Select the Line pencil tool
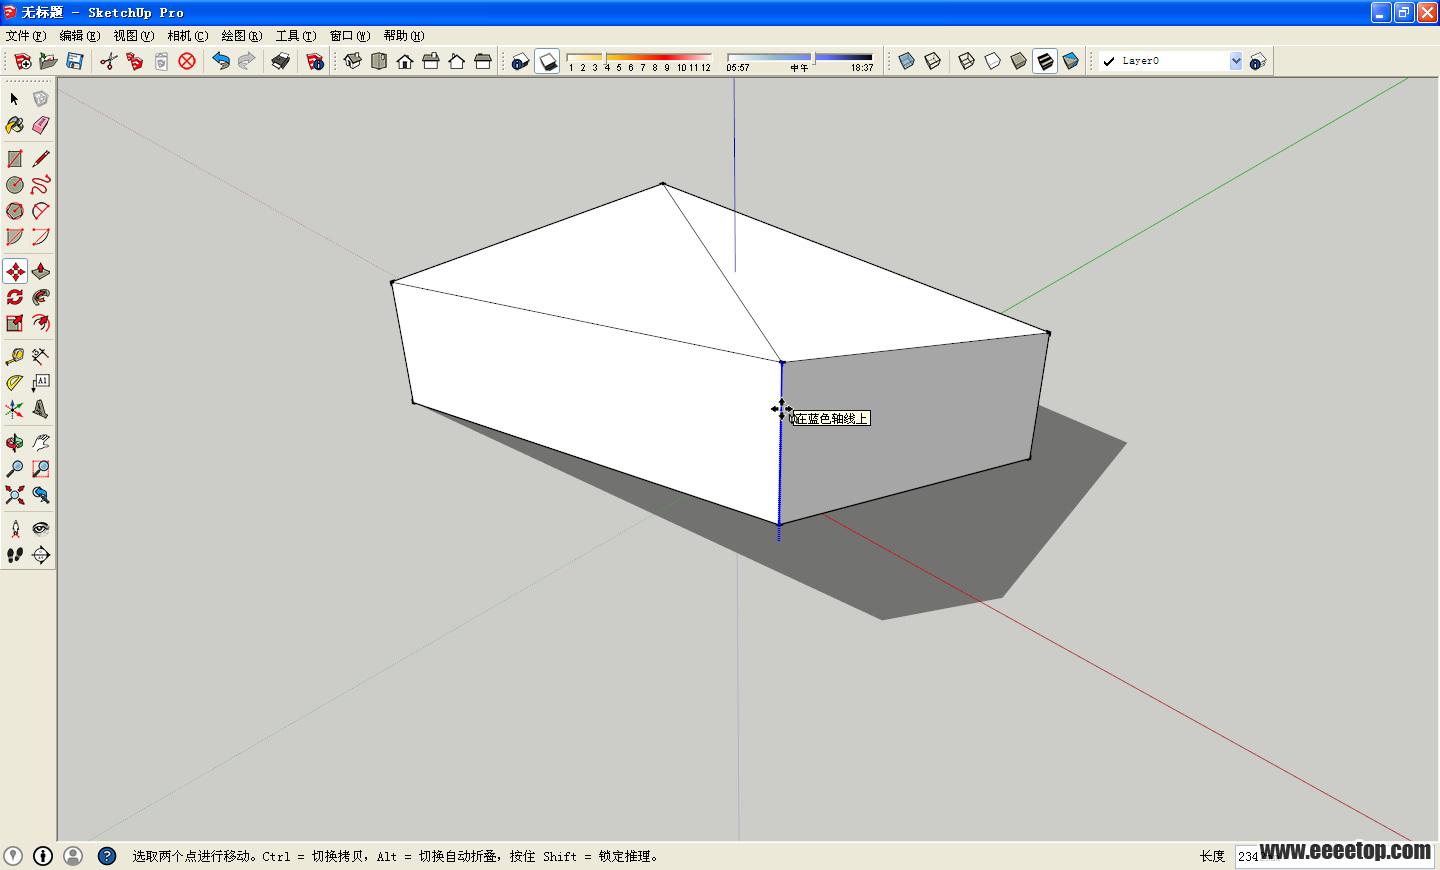 coord(41,159)
